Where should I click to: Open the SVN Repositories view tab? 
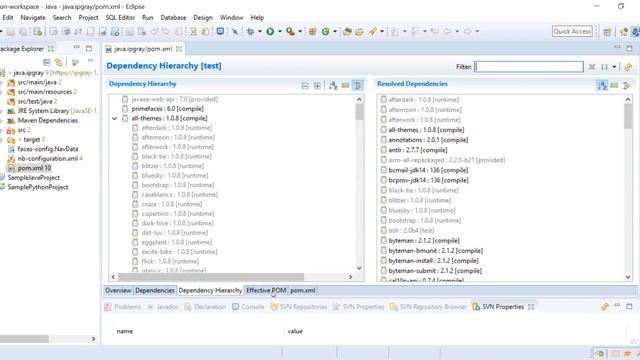299,307
